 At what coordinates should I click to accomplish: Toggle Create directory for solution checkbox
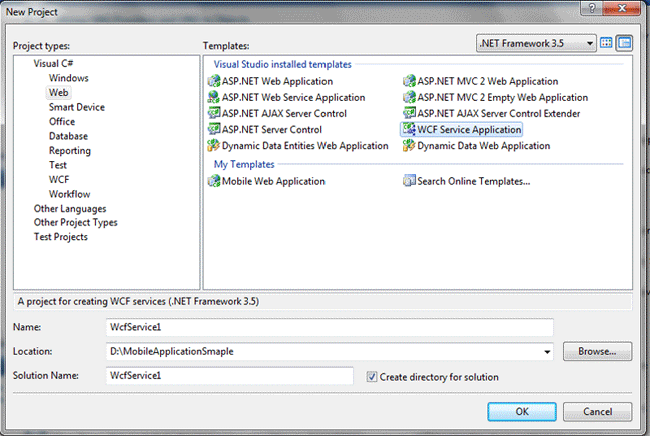372,377
